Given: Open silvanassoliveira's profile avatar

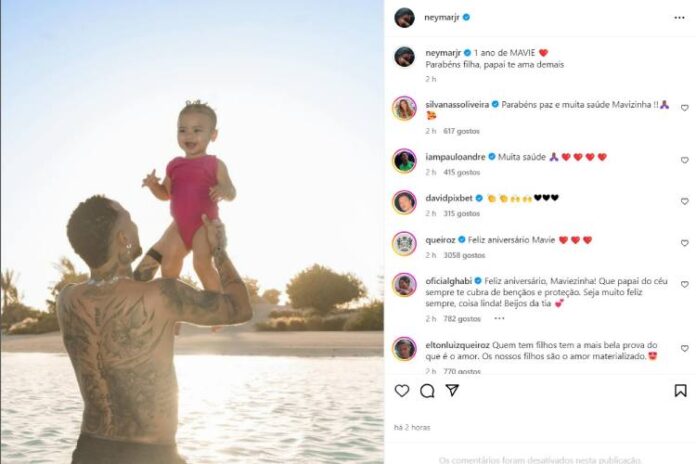Looking at the screenshot, I should click(404, 108).
